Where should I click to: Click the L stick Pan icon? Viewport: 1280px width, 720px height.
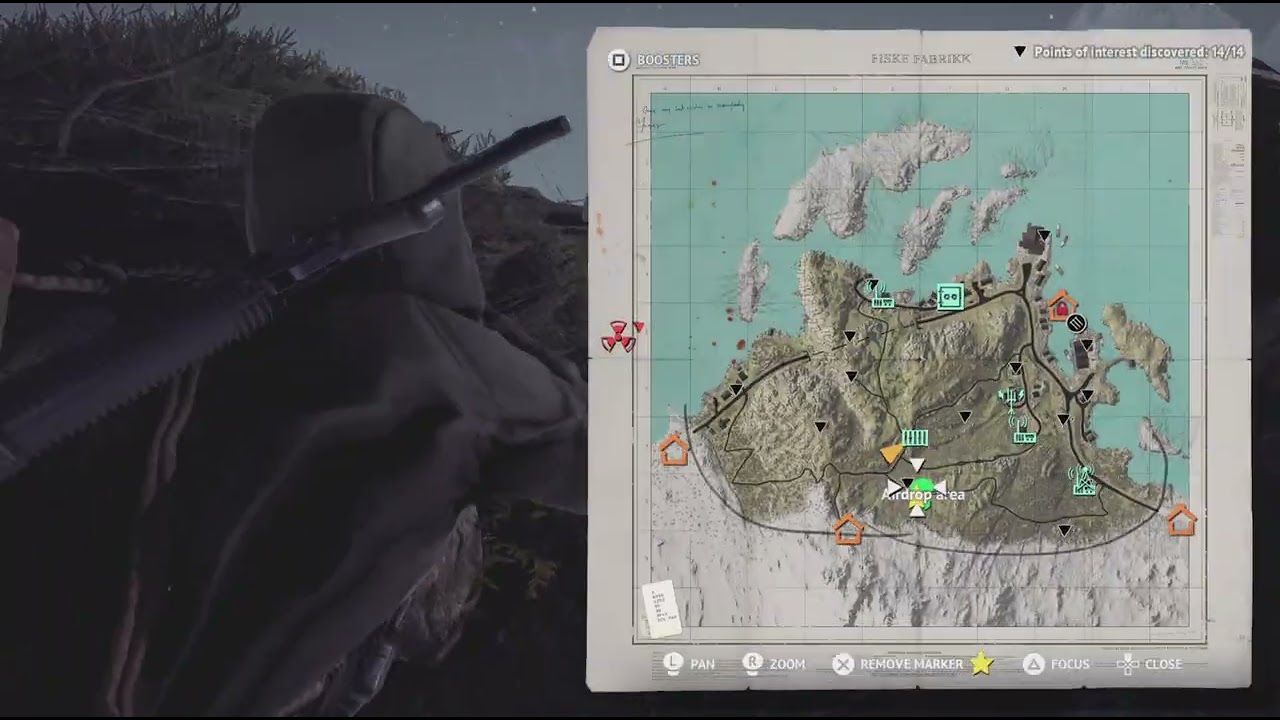click(x=673, y=663)
